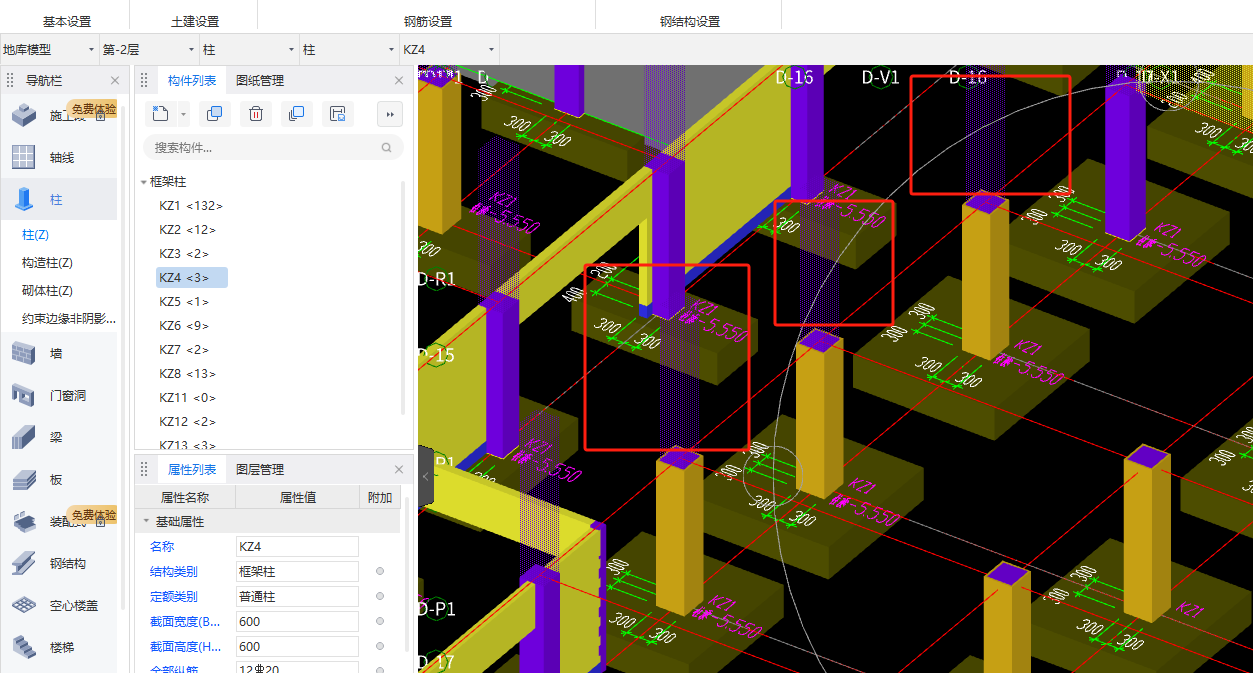Click the lock icon beside 装配式

pos(101,521)
